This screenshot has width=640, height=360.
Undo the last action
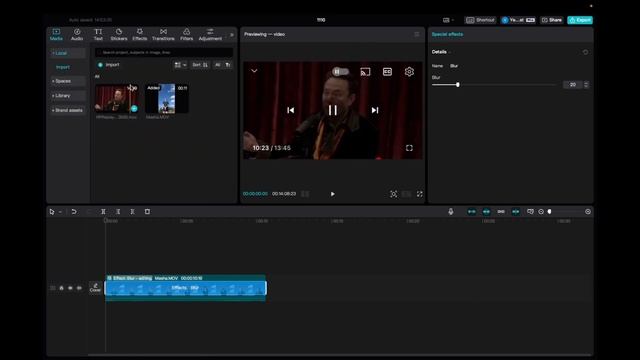74,212
